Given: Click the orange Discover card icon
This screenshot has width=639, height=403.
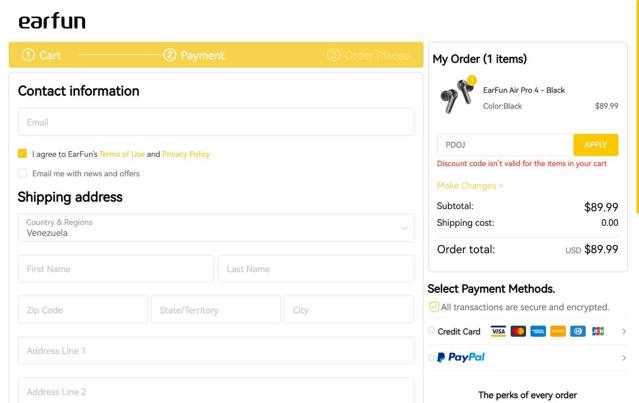Looking at the screenshot, I should click(558, 331).
